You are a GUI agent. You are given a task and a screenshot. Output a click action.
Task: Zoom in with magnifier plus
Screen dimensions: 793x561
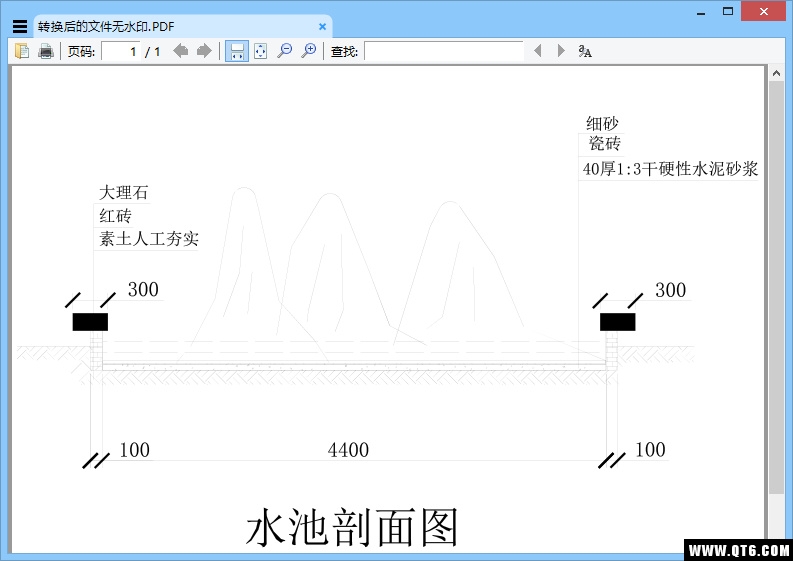[x=308, y=51]
